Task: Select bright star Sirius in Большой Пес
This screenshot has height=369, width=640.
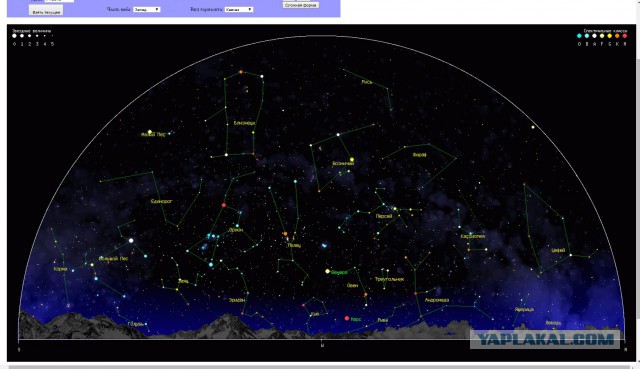Action: (131, 240)
